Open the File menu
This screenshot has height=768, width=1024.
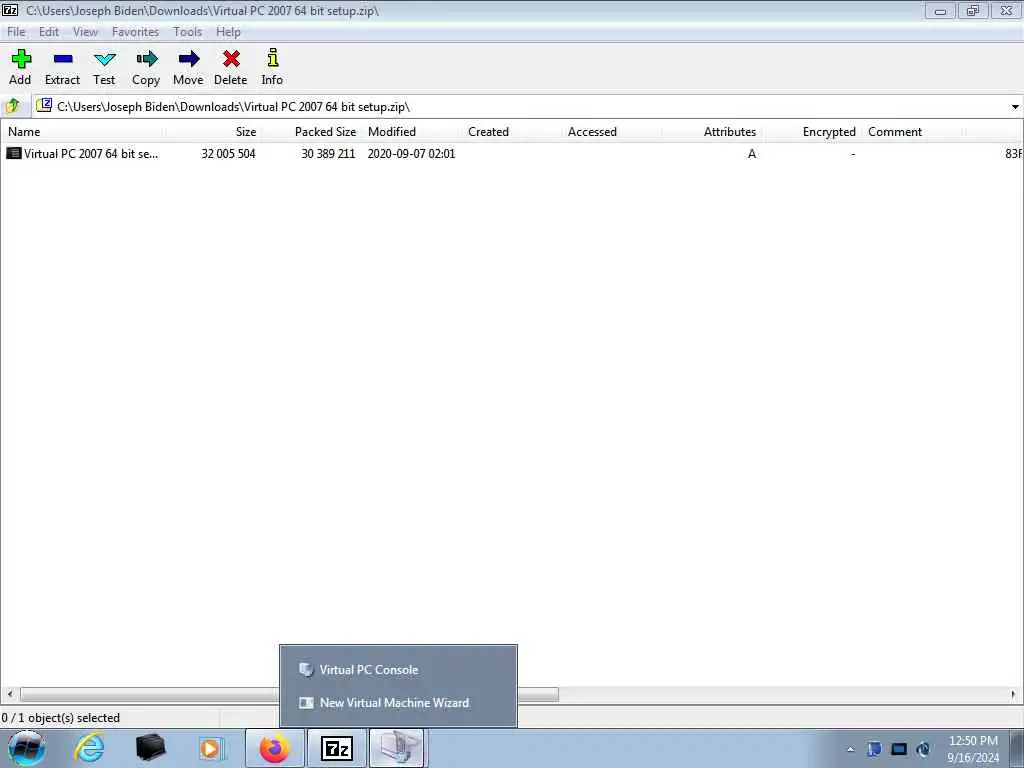16,32
